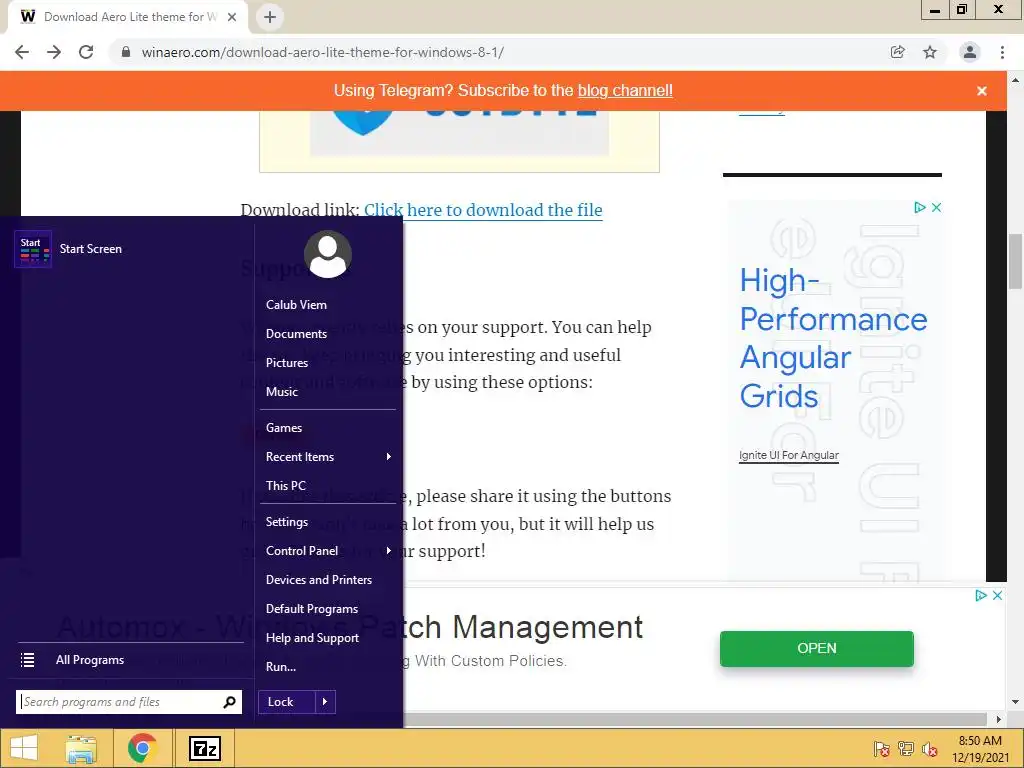Viewport: 1024px width, 768px height.
Task: Open Default Programs
Action: [312, 609]
